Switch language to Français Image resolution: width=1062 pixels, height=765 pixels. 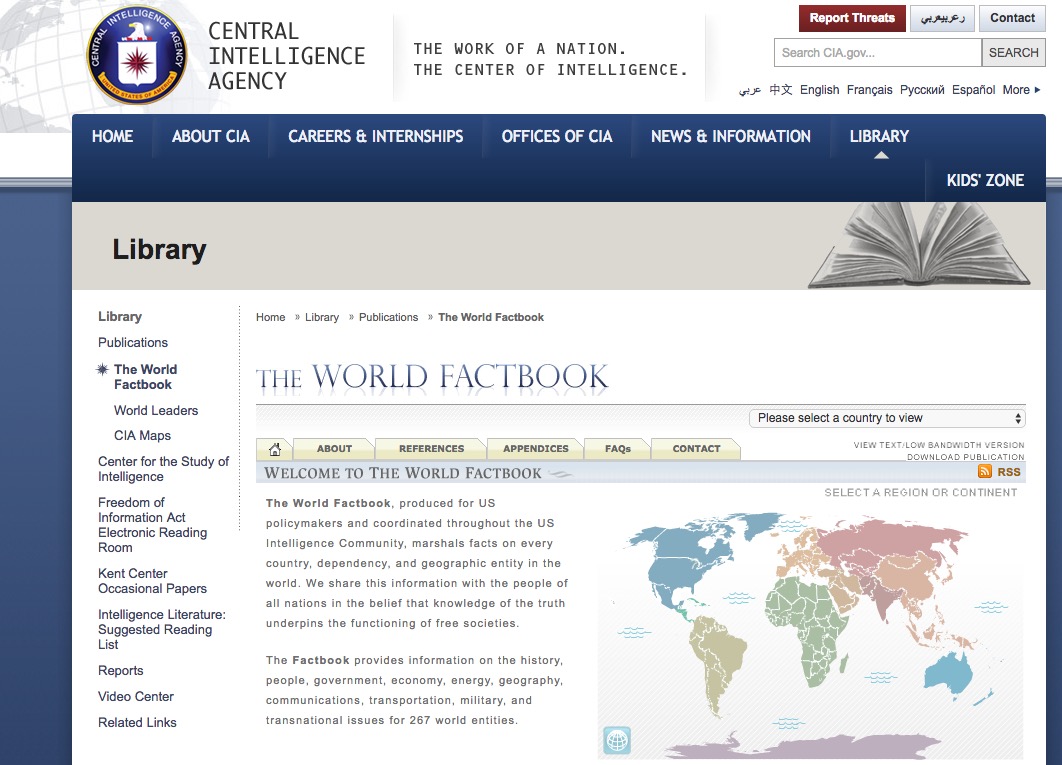click(x=870, y=89)
